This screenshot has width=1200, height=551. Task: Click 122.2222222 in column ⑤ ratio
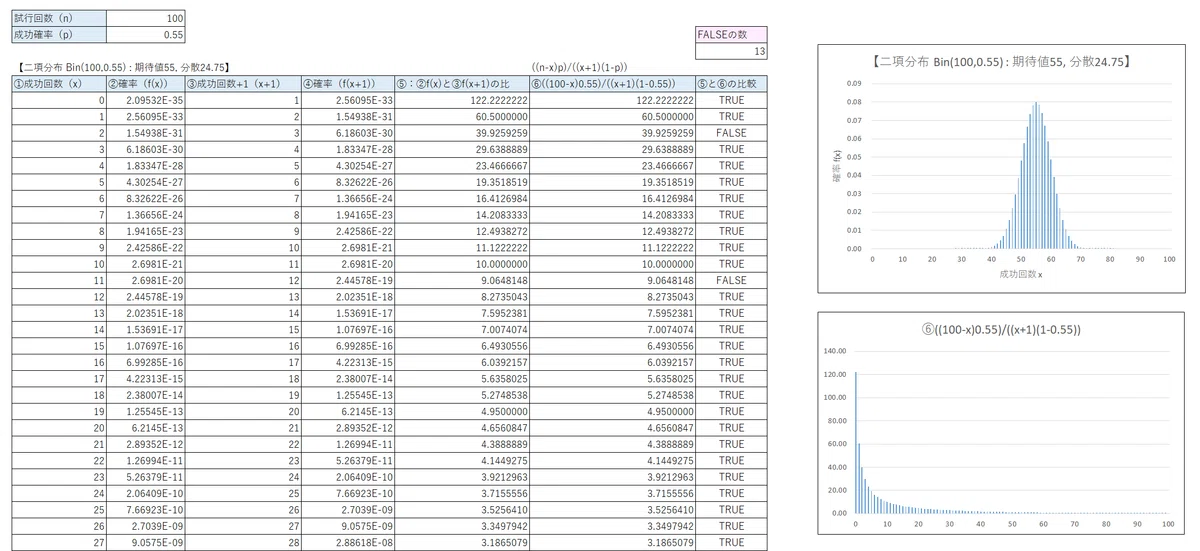click(x=462, y=101)
